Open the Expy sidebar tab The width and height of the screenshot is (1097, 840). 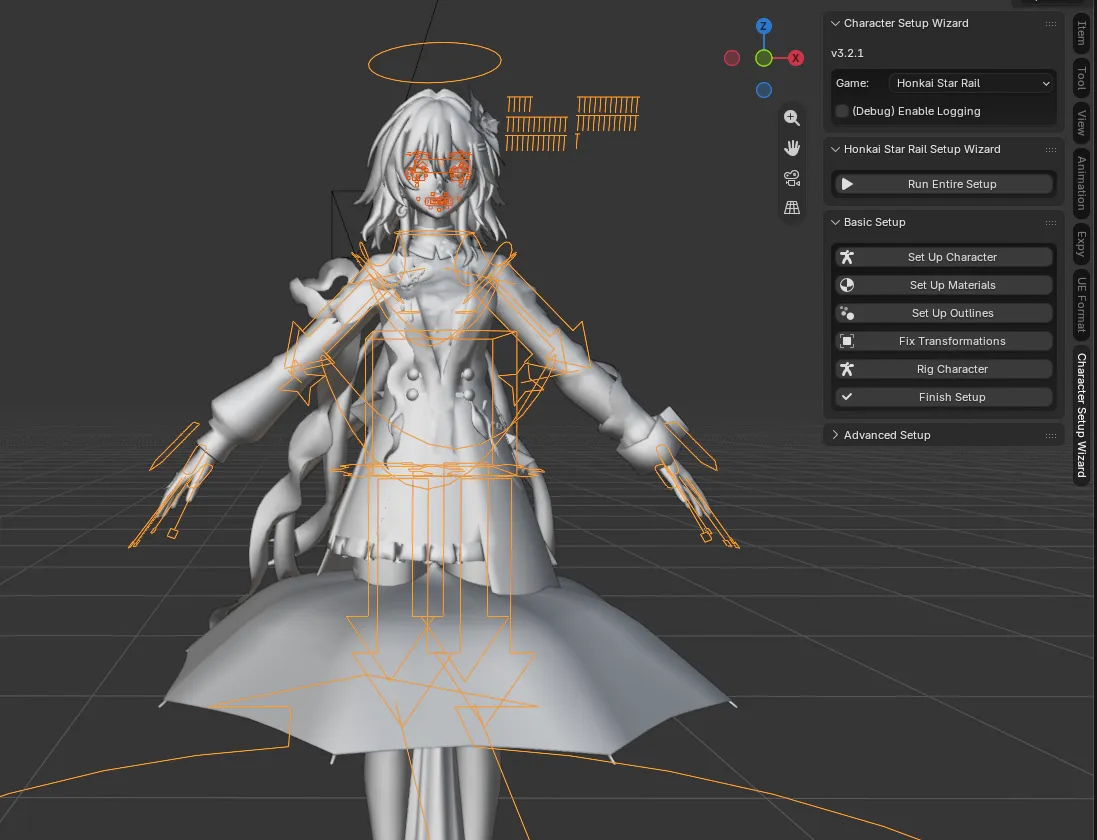click(1082, 243)
